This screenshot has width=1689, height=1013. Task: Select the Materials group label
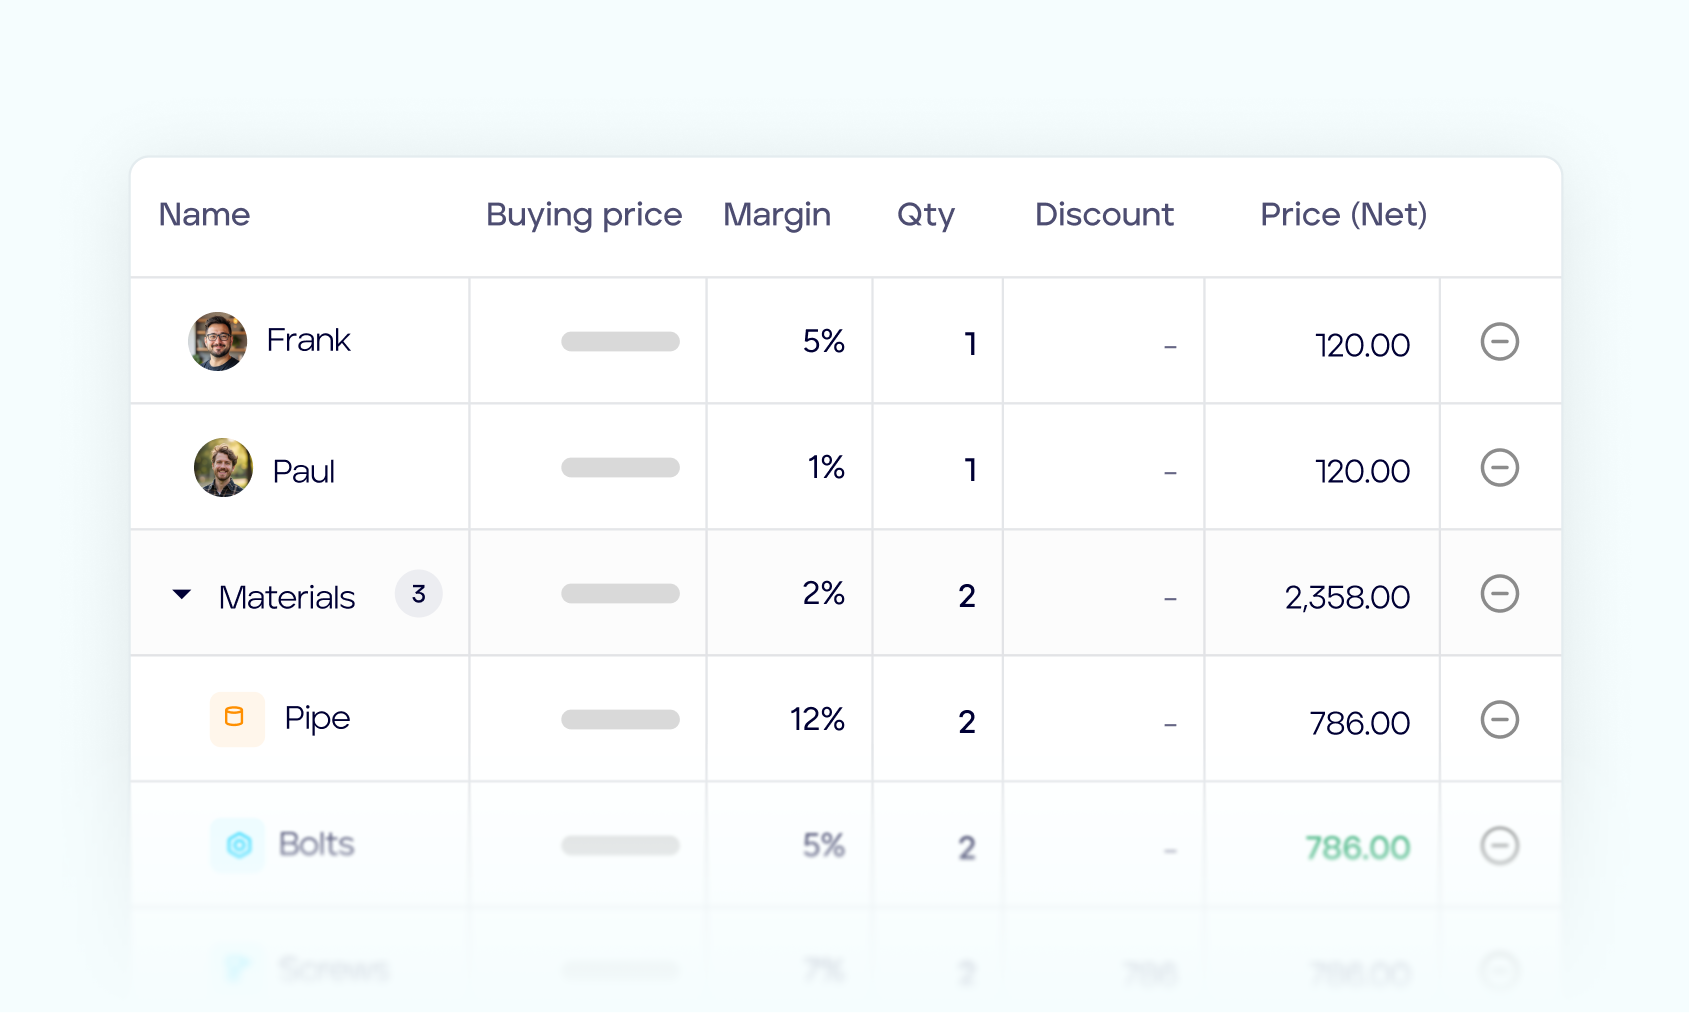pos(287,597)
